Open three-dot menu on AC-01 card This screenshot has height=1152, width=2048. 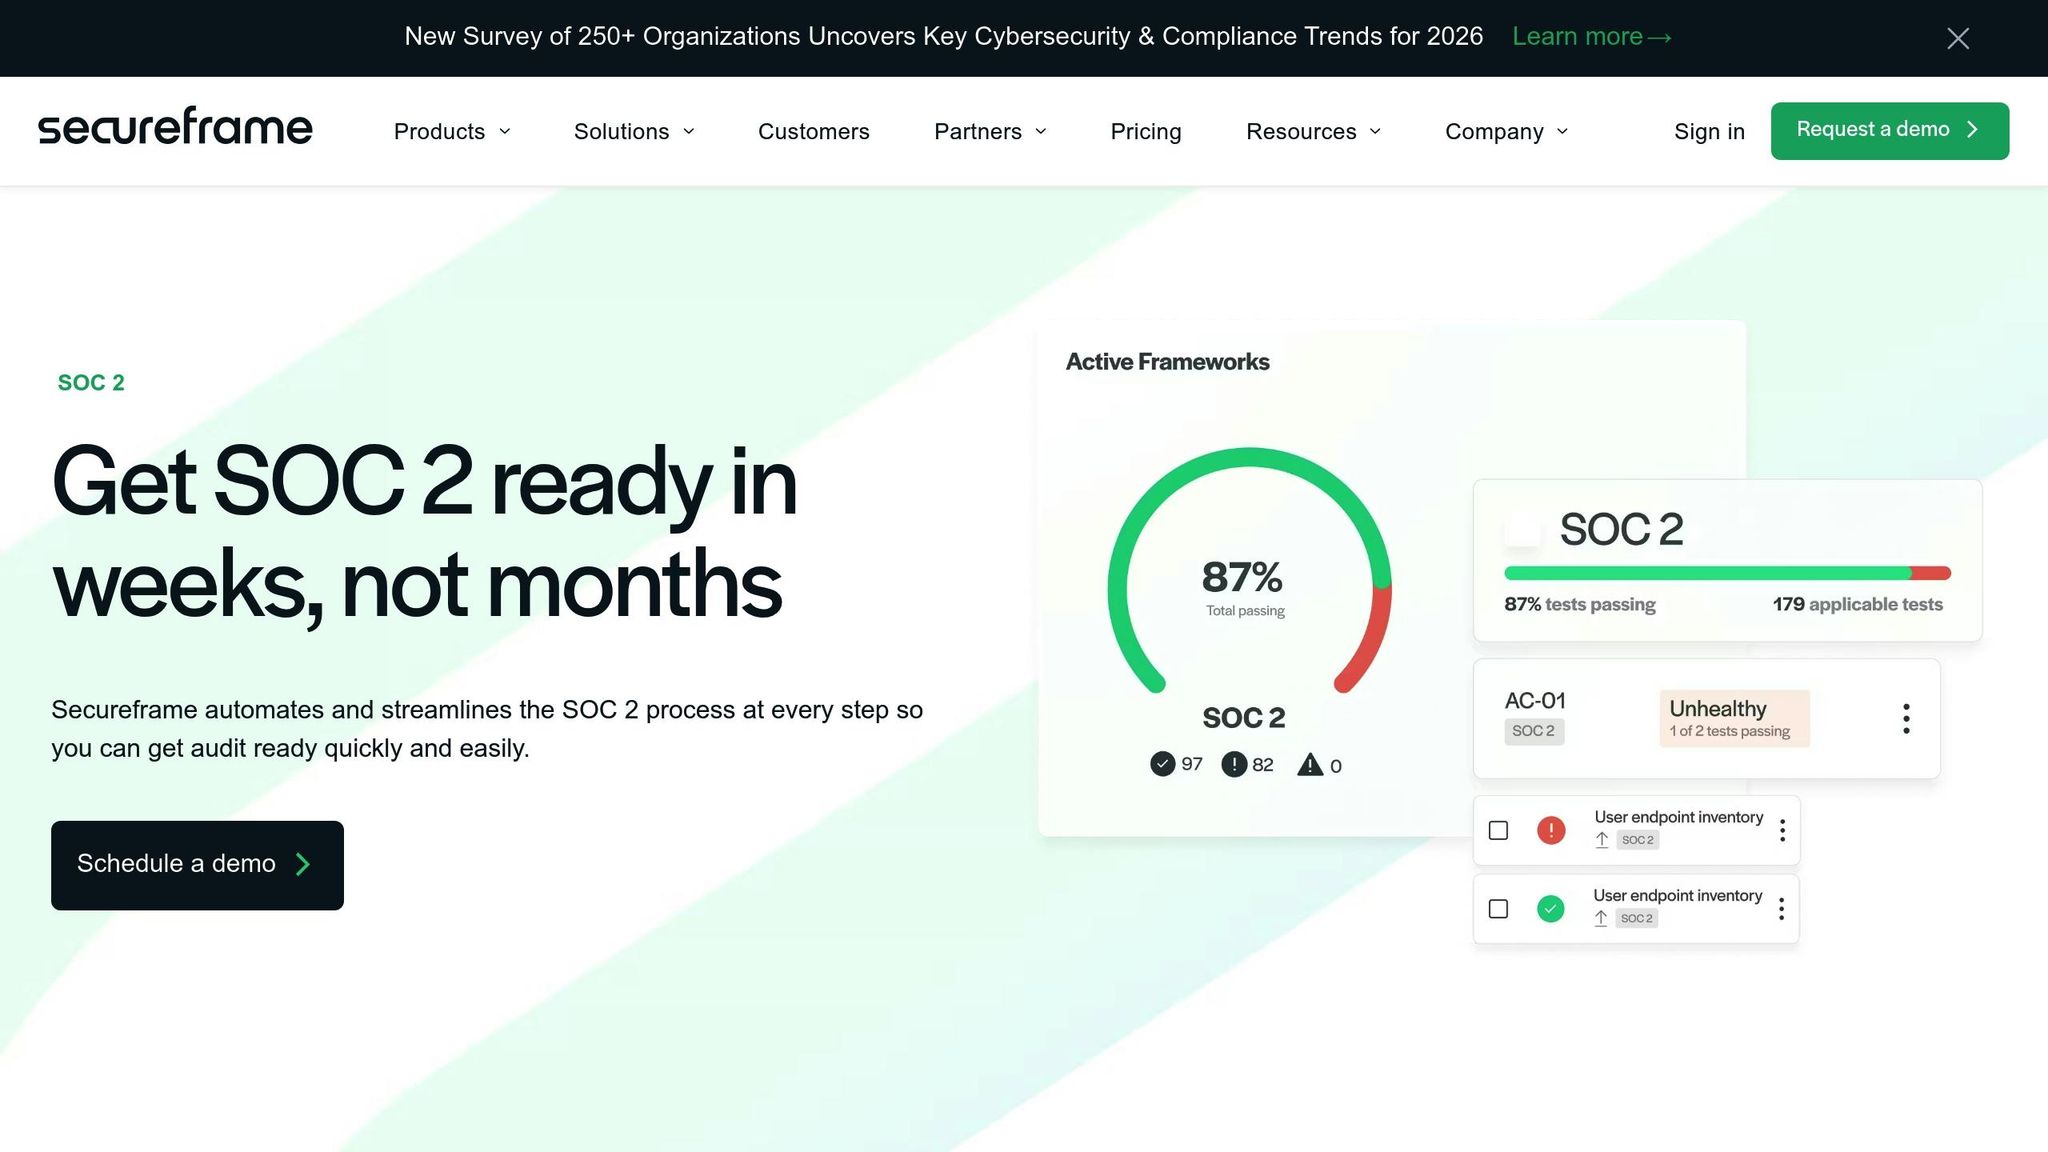[x=1906, y=718]
